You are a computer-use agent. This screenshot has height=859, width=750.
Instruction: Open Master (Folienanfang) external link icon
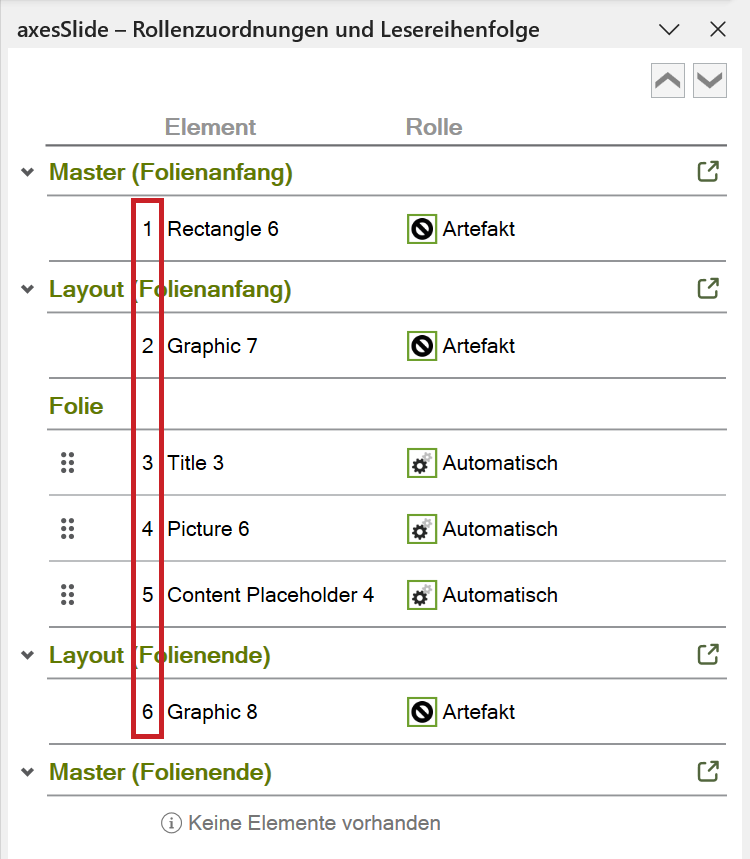click(708, 171)
